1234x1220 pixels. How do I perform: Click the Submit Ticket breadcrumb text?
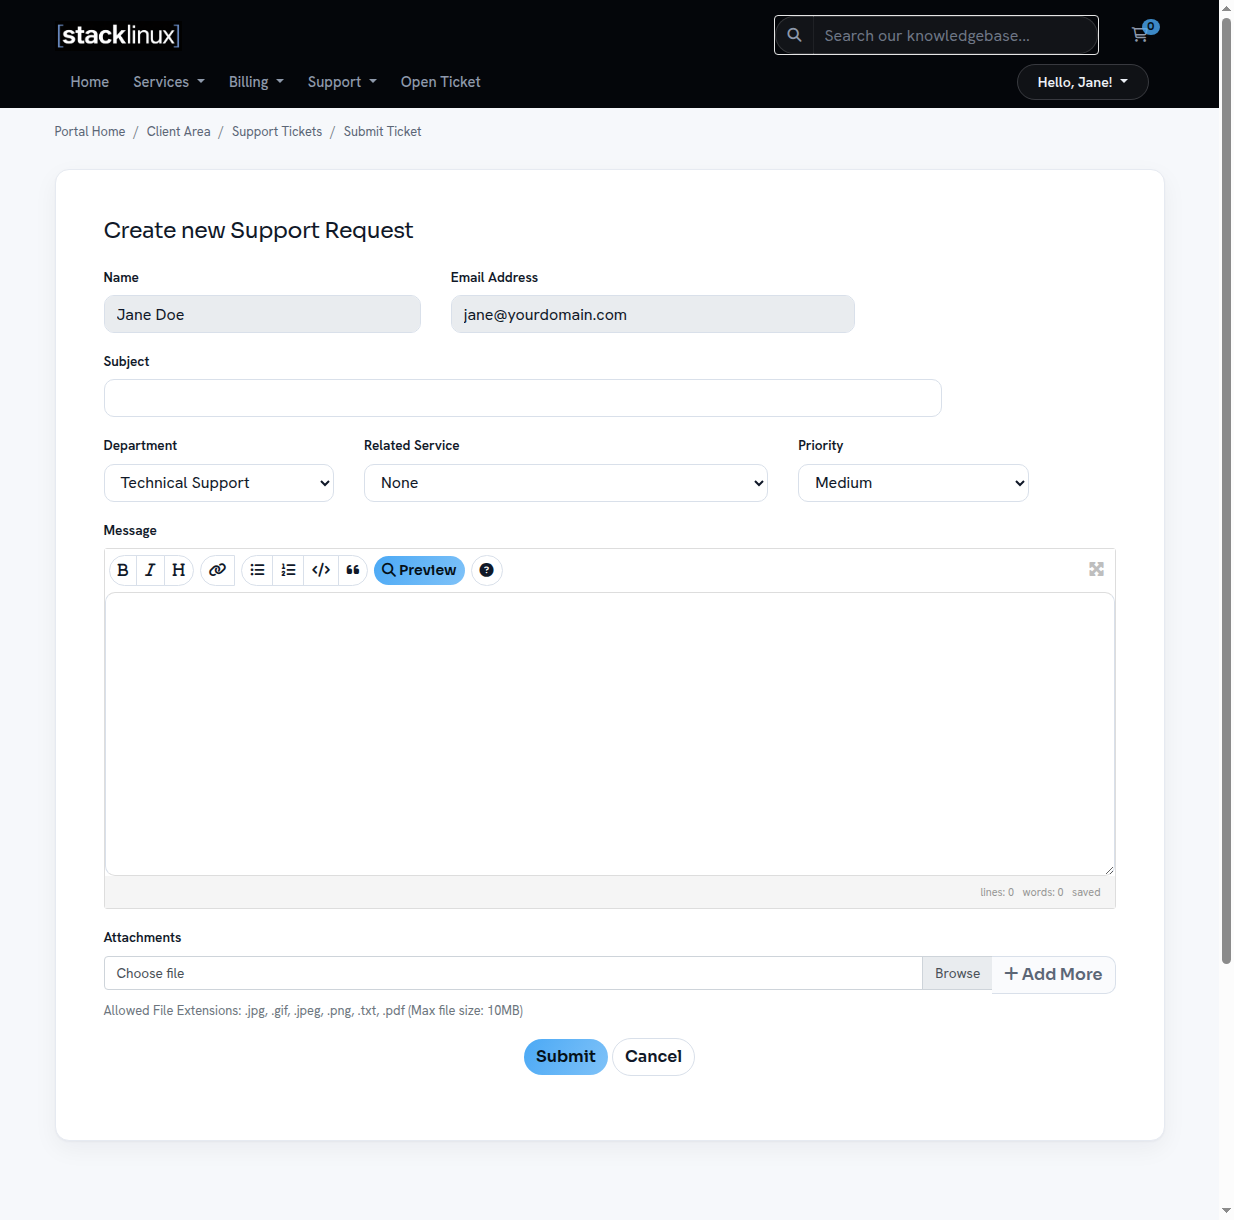coord(382,131)
